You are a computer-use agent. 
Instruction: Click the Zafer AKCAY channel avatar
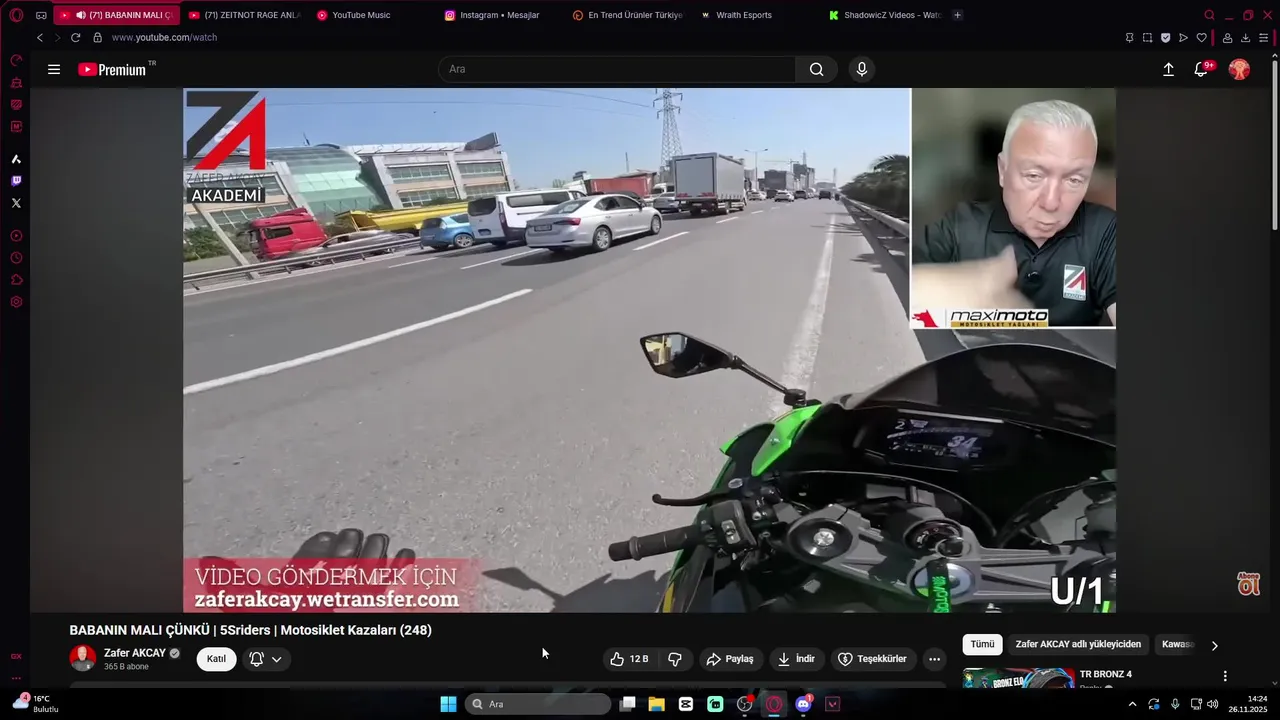tap(83, 658)
